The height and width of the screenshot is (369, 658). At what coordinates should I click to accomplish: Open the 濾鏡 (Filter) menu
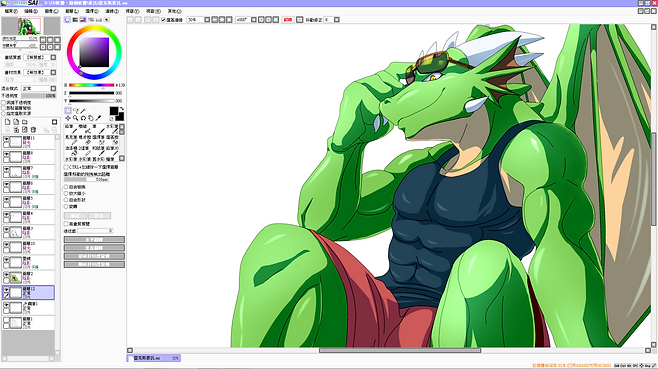click(112, 11)
